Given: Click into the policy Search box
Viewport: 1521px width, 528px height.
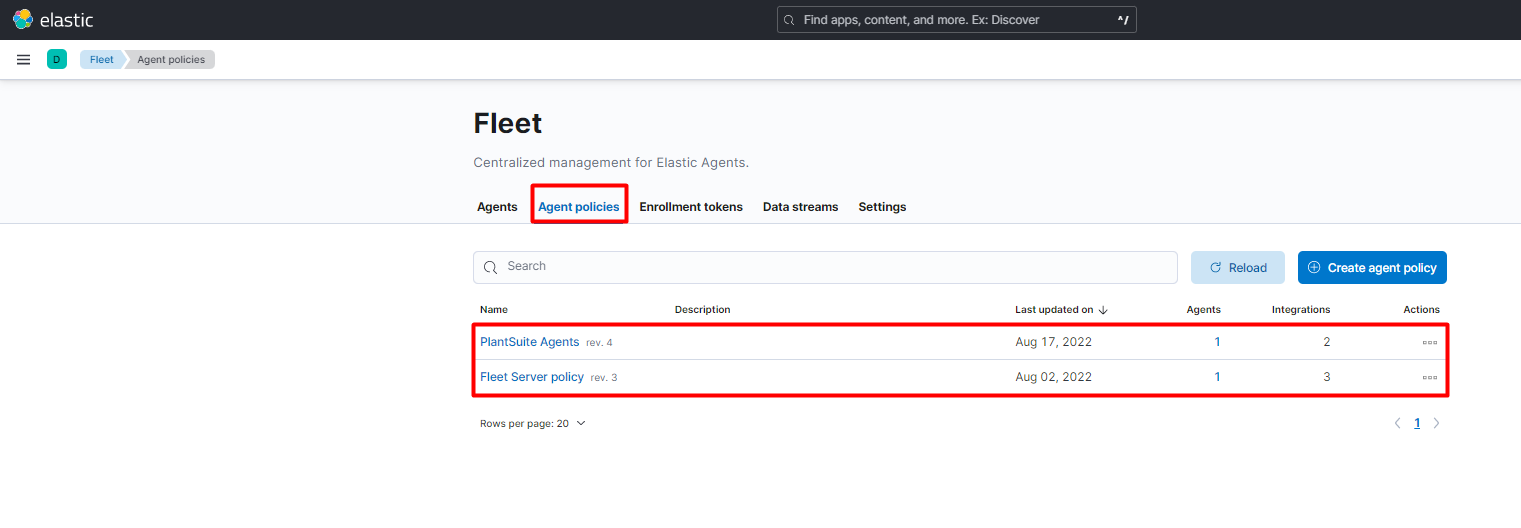Looking at the screenshot, I should [x=825, y=267].
